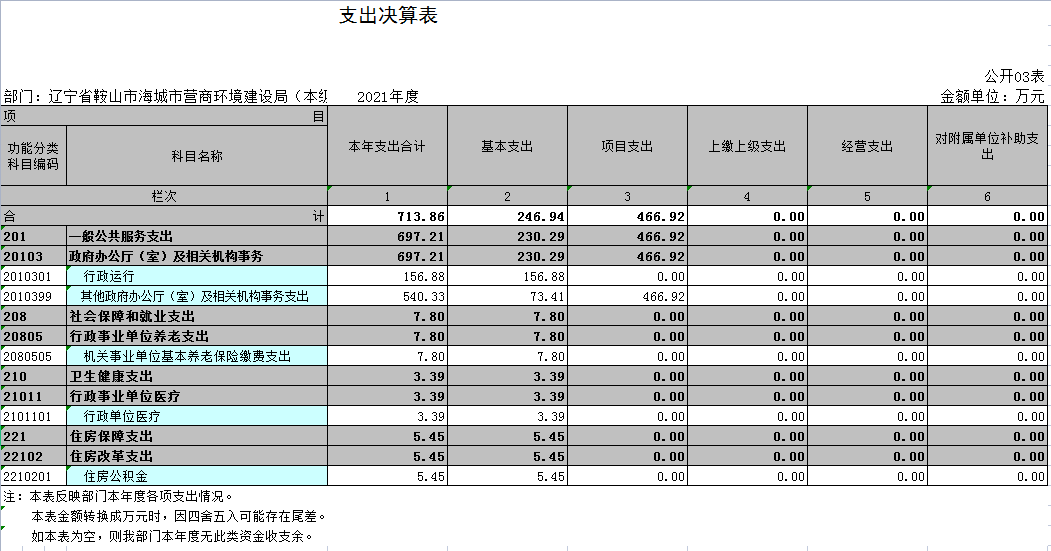Image resolution: width=1051 pixels, height=551 pixels.
Task: Select the 2021年度 cell
Action: [x=387, y=97]
